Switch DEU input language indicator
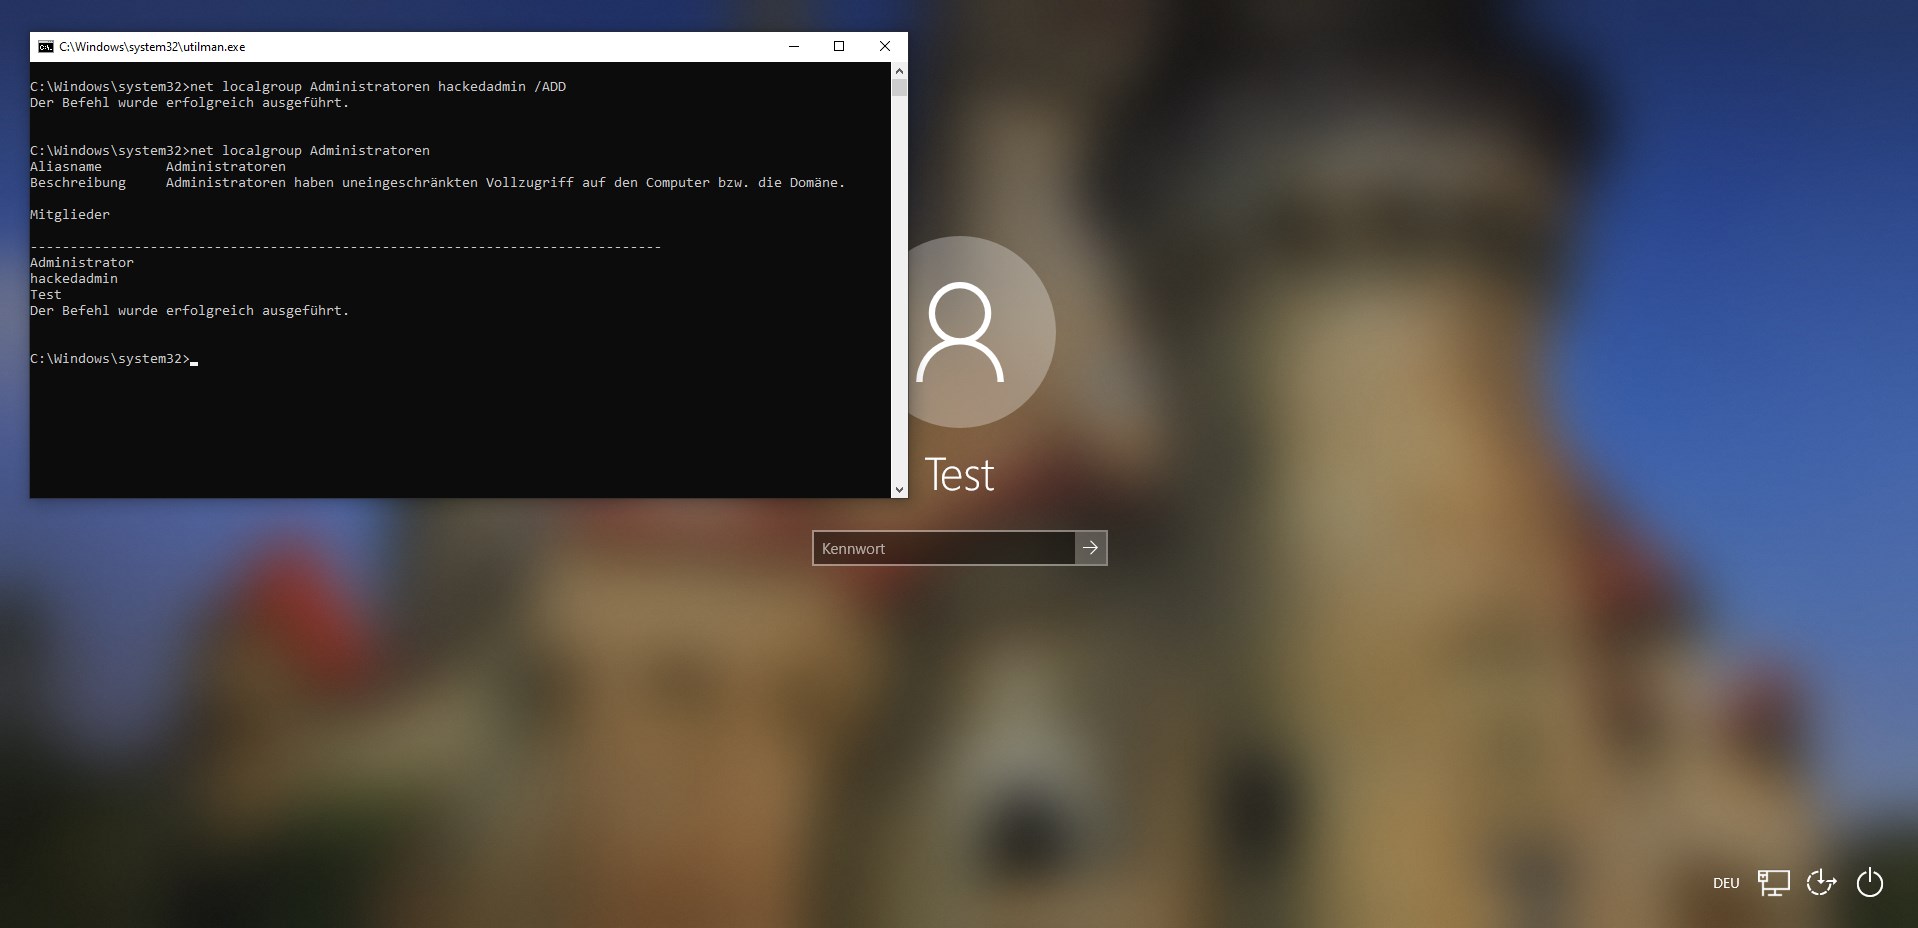Viewport: 1918px width, 928px height. pyautogui.click(x=1725, y=883)
